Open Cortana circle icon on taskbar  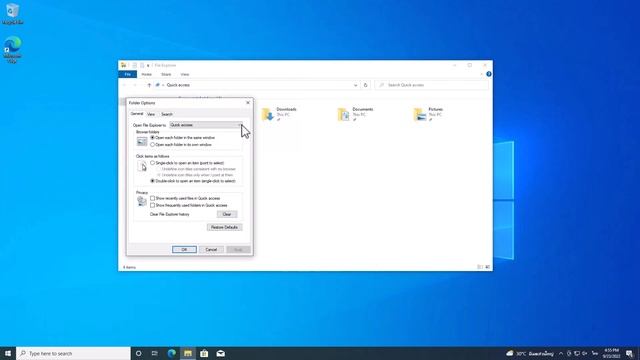(x=138, y=353)
